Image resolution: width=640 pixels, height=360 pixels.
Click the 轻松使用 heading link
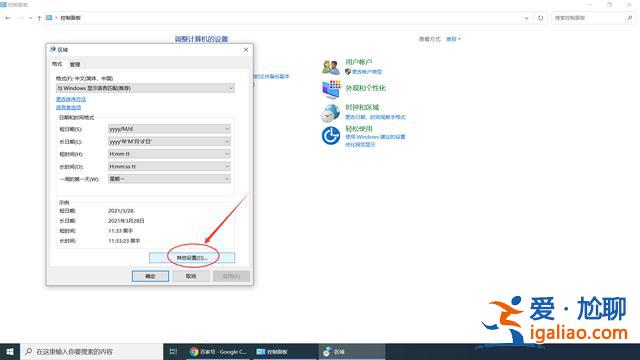359,129
